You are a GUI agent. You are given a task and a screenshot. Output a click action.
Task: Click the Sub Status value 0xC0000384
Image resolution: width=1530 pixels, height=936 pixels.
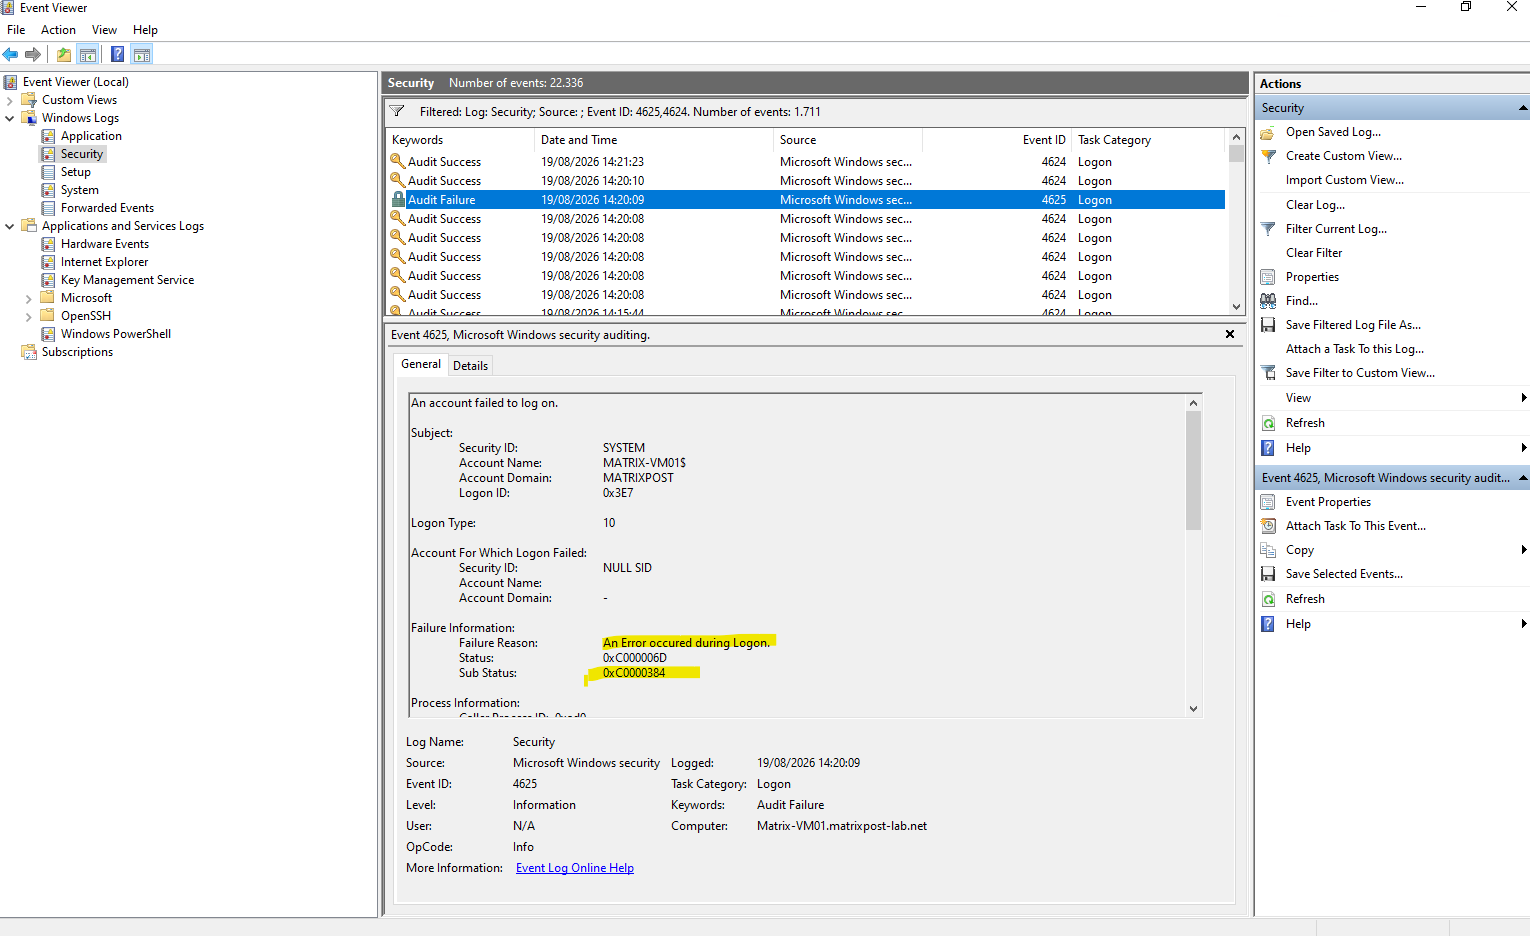tap(634, 673)
